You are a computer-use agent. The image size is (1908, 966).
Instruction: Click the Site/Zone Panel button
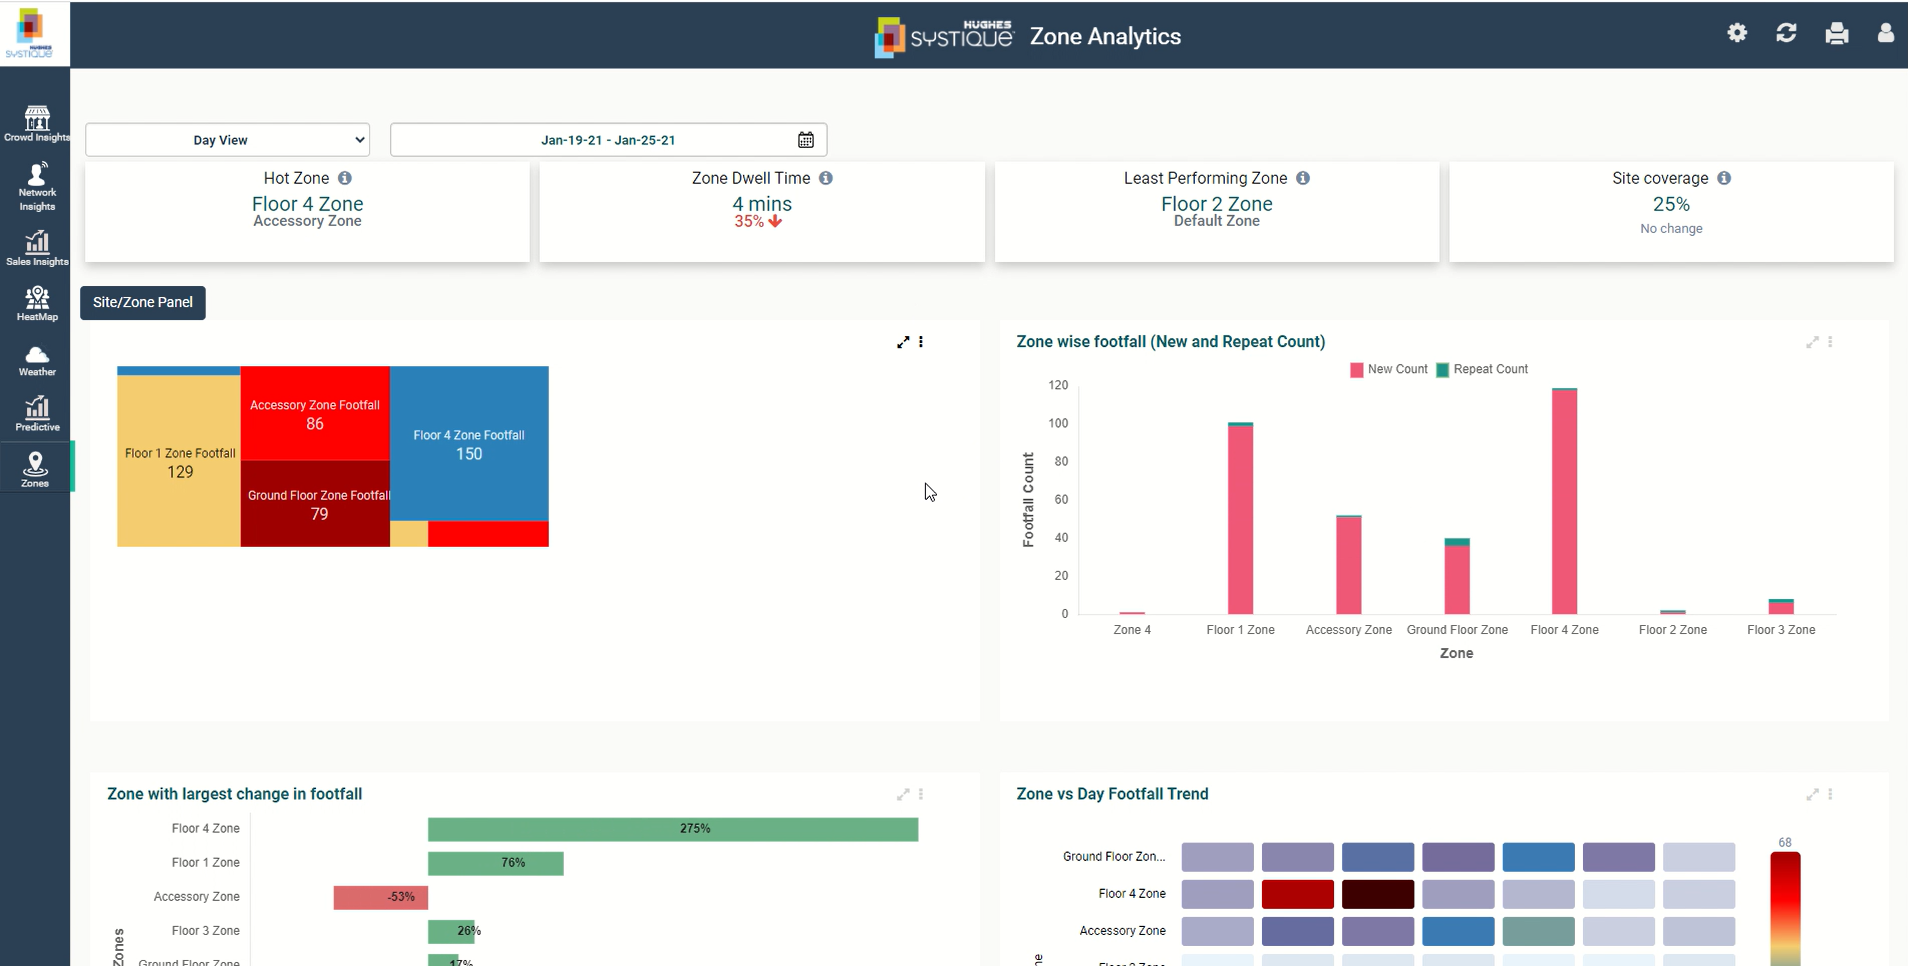click(143, 302)
